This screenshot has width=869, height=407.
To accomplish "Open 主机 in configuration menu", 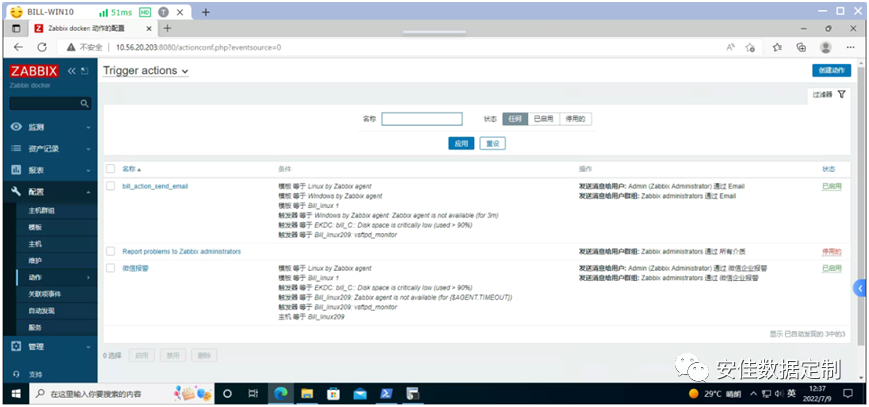I will (x=35, y=244).
